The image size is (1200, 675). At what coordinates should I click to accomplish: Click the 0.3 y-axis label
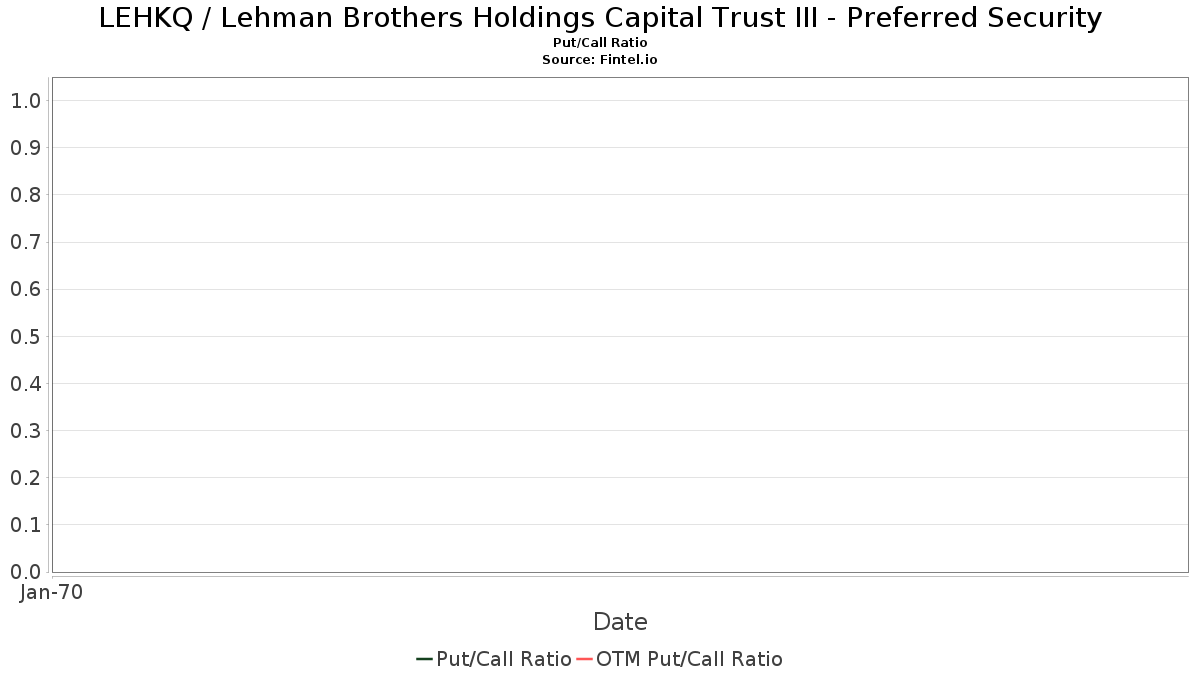(25, 431)
